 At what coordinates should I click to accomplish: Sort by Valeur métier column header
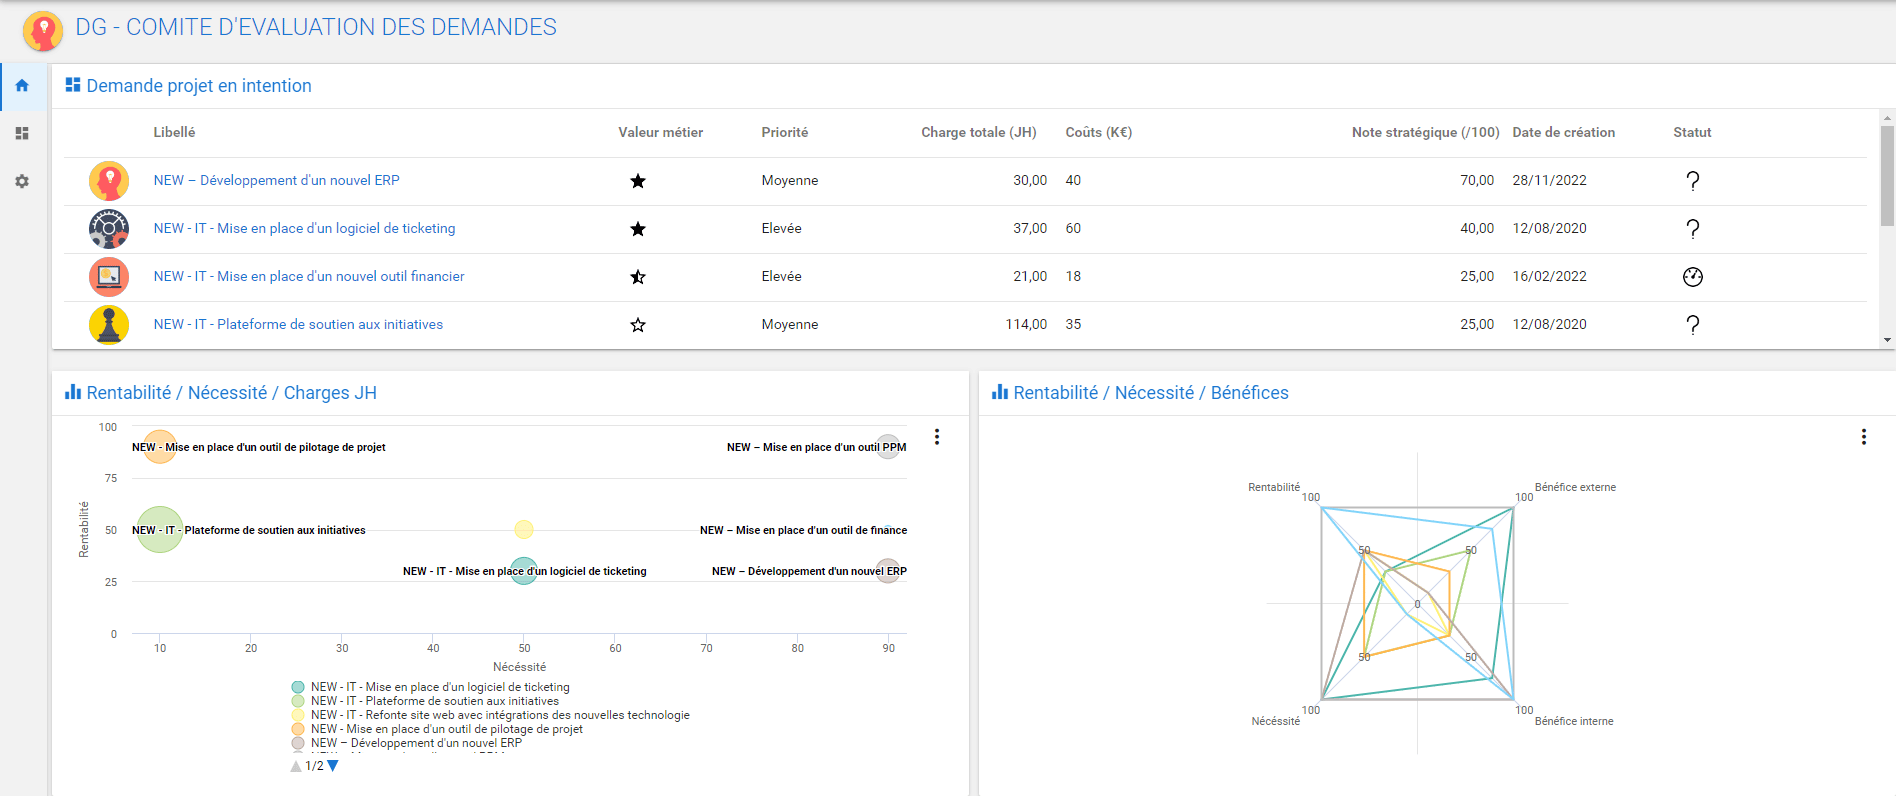pyautogui.click(x=661, y=132)
